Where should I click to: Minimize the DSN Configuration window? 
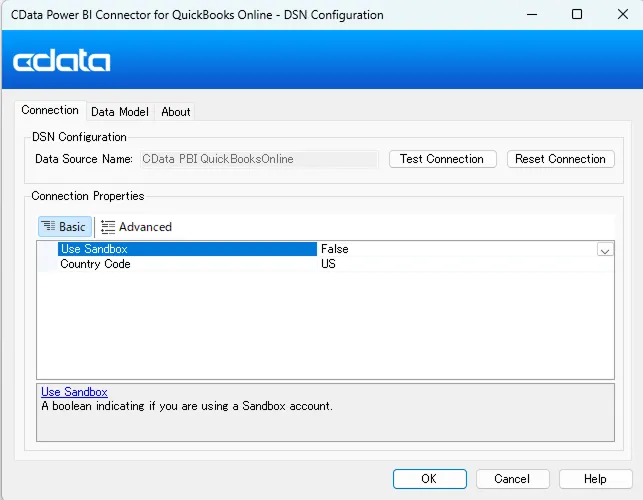tap(530, 15)
